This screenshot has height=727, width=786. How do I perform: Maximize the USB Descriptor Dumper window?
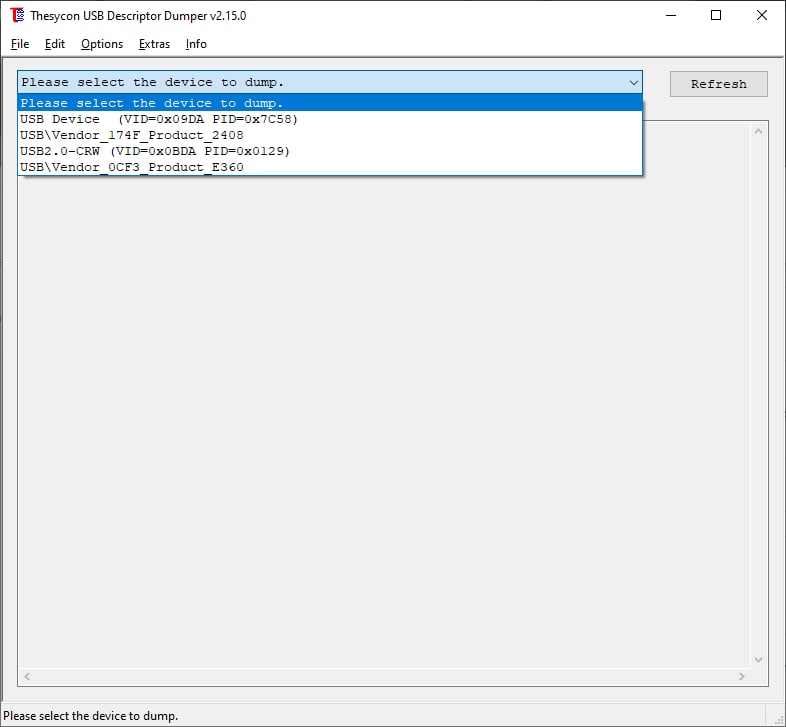click(716, 16)
